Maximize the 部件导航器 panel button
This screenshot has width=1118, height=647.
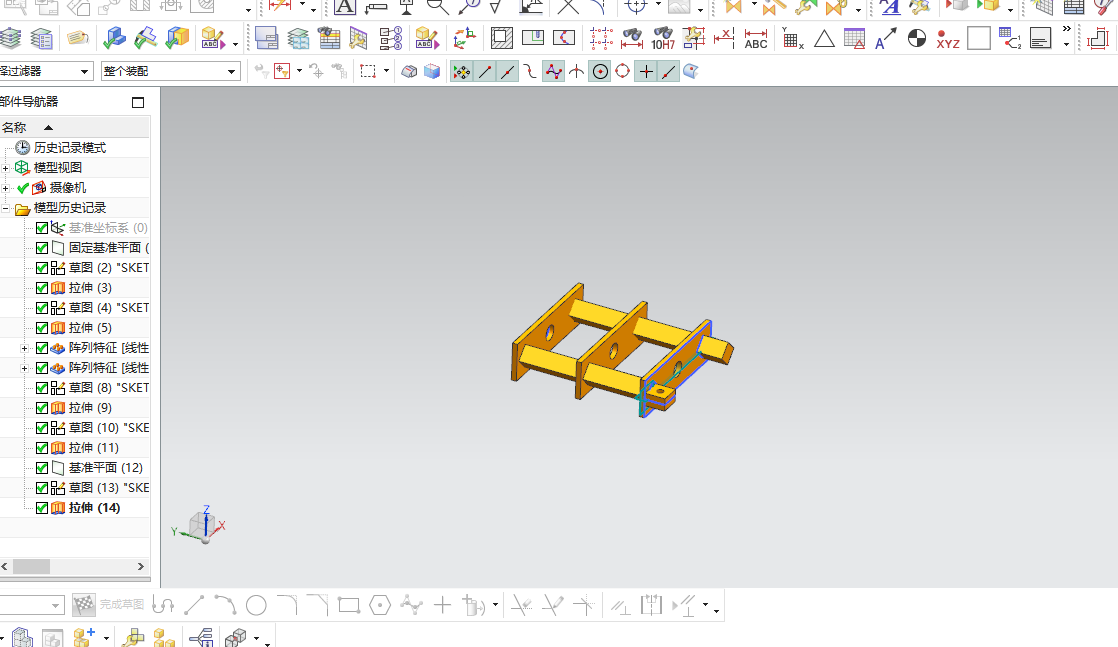138,103
